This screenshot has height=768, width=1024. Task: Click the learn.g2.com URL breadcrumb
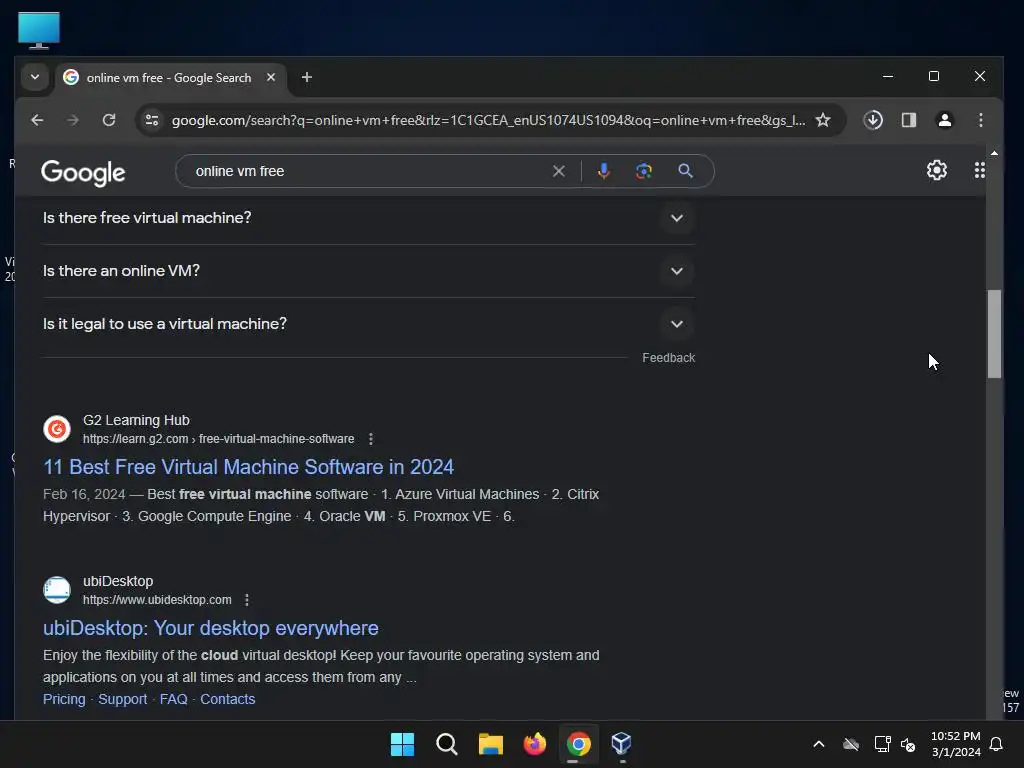point(218,439)
